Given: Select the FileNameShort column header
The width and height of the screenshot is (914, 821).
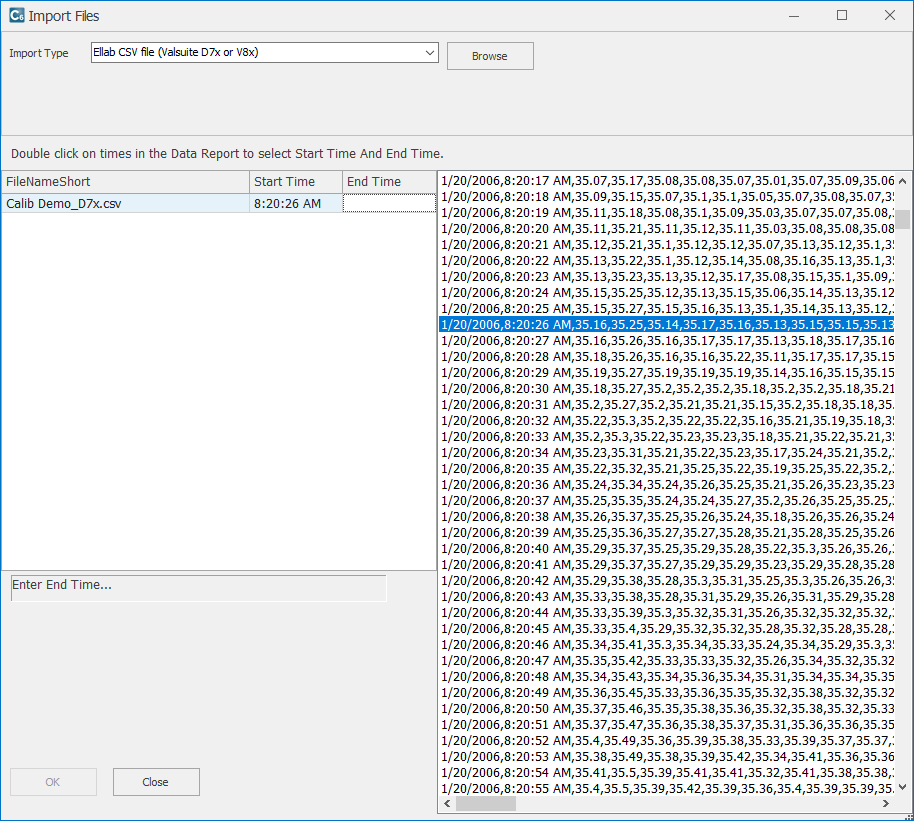Looking at the screenshot, I should pos(125,182).
